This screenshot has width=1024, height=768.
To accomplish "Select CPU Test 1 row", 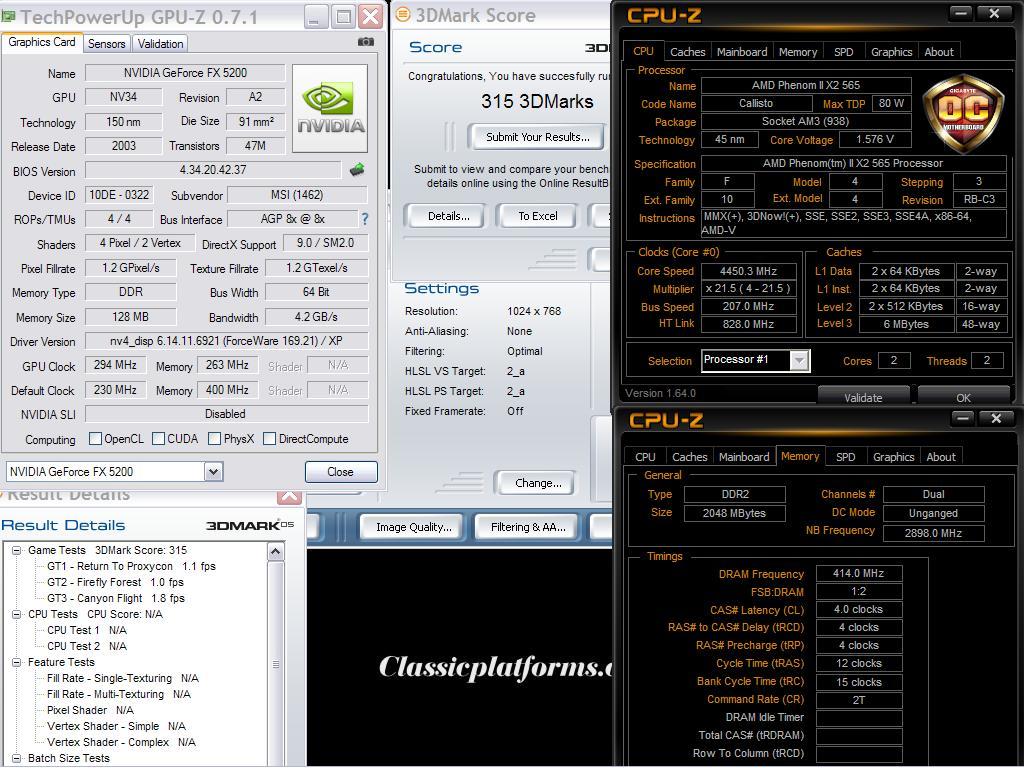I will coord(87,630).
